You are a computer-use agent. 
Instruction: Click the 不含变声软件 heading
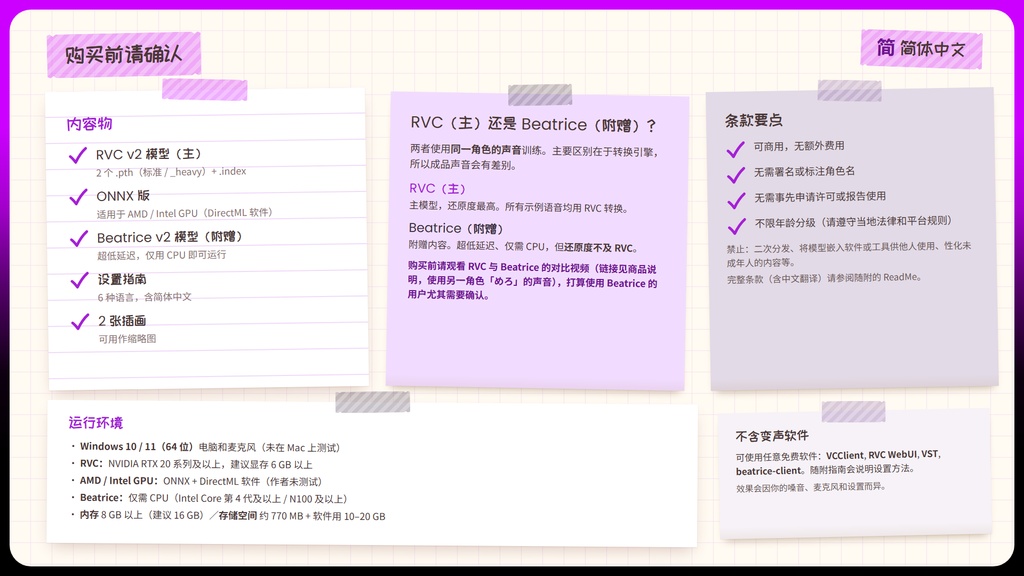pyautogui.click(x=772, y=436)
